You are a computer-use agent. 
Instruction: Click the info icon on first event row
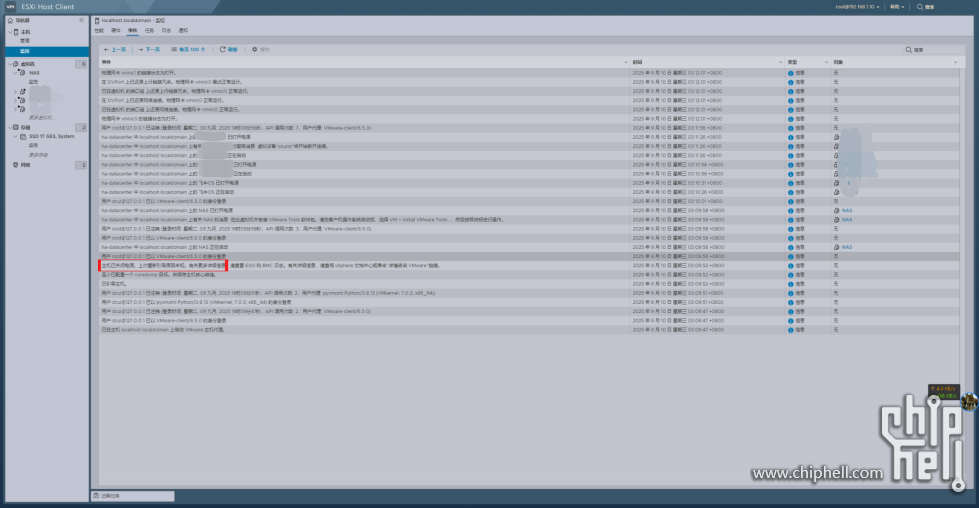click(790, 73)
